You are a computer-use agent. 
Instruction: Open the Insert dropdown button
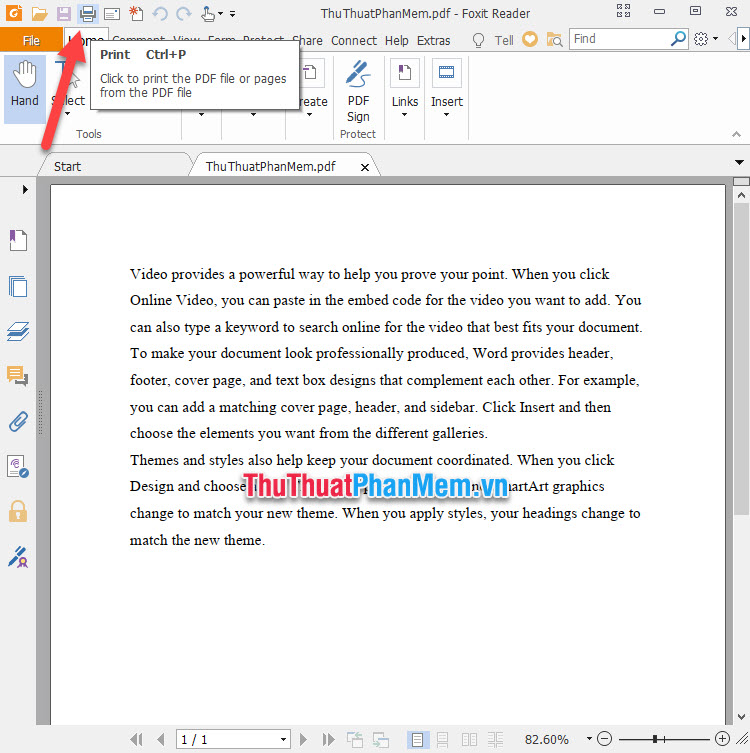pos(447,89)
